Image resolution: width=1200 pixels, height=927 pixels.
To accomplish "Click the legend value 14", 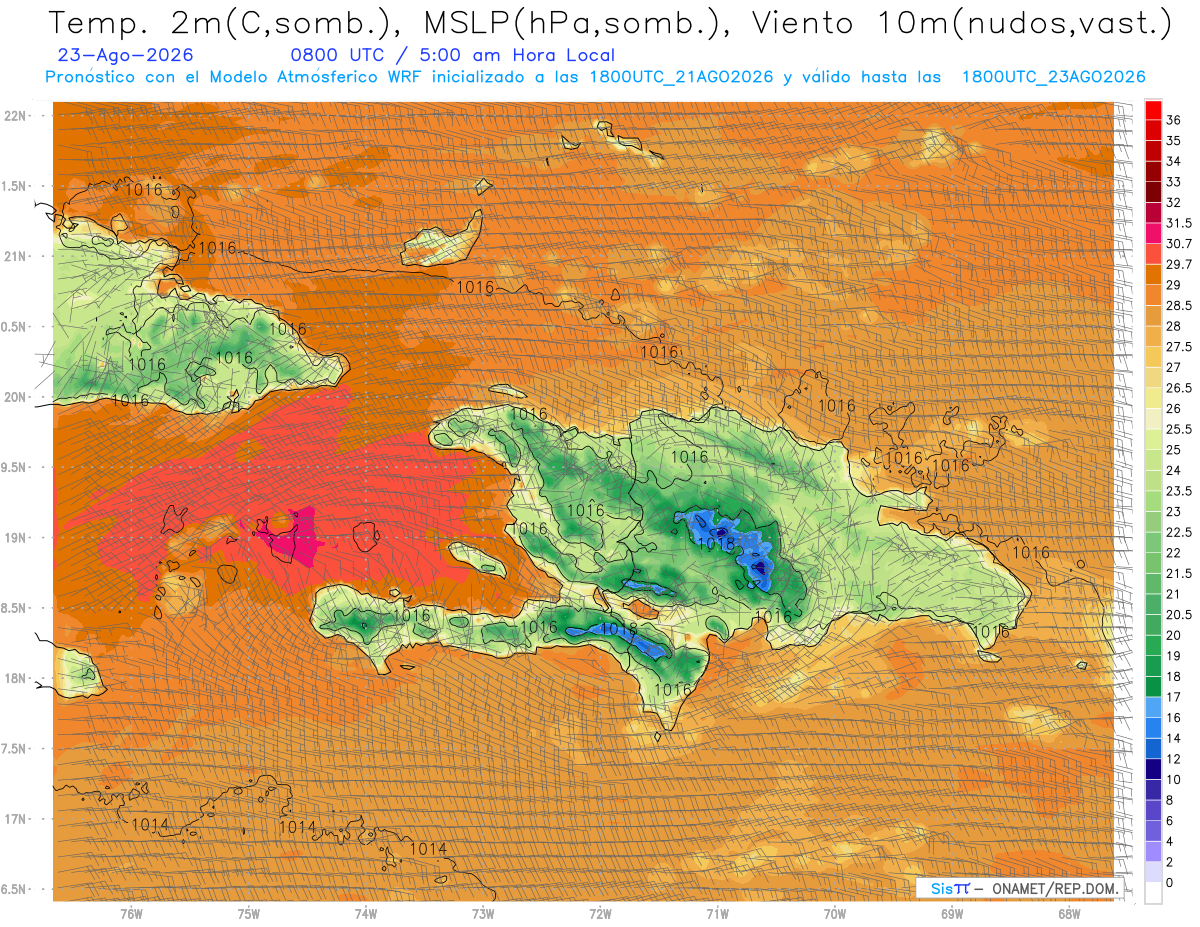I will tap(1174, 738).
